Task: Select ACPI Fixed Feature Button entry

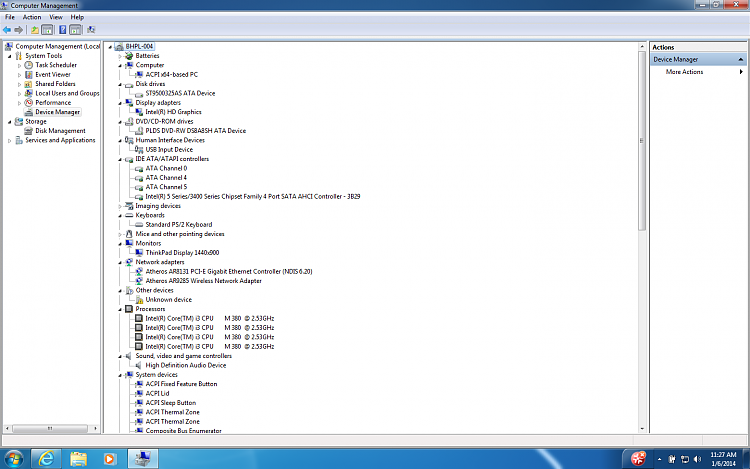Action: 181,384
